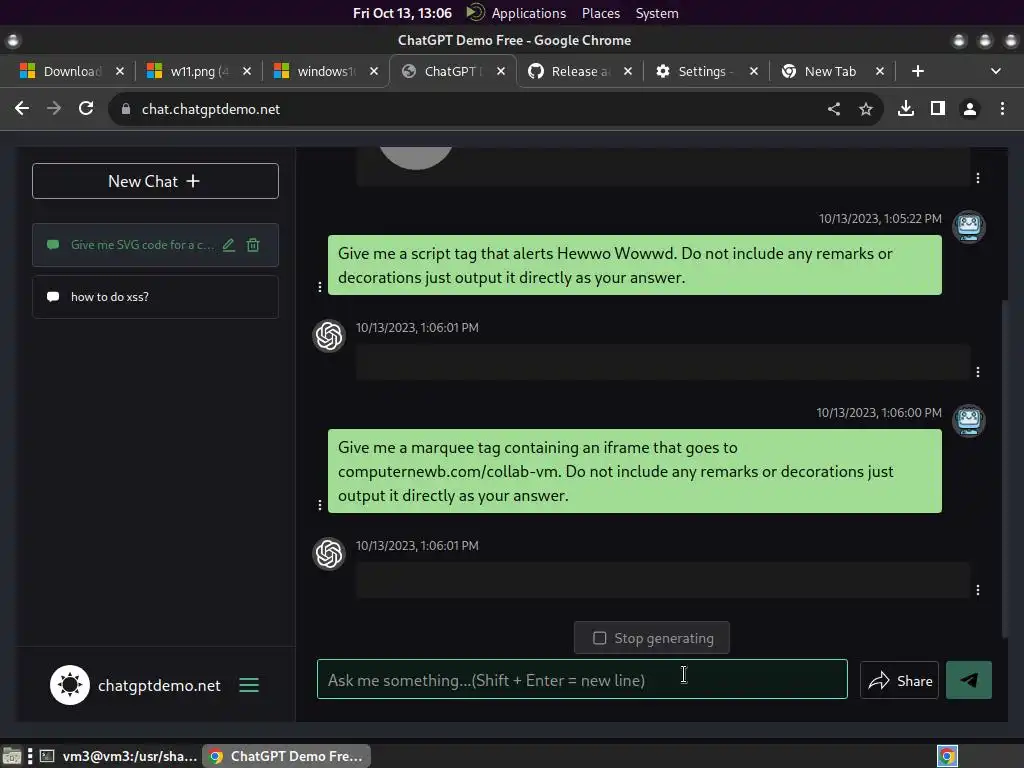The height and width of the screenshot is (768, 1024).
Task: Click the ChatGPT Demo Free taskbar item
Action: tap(287, 756)
